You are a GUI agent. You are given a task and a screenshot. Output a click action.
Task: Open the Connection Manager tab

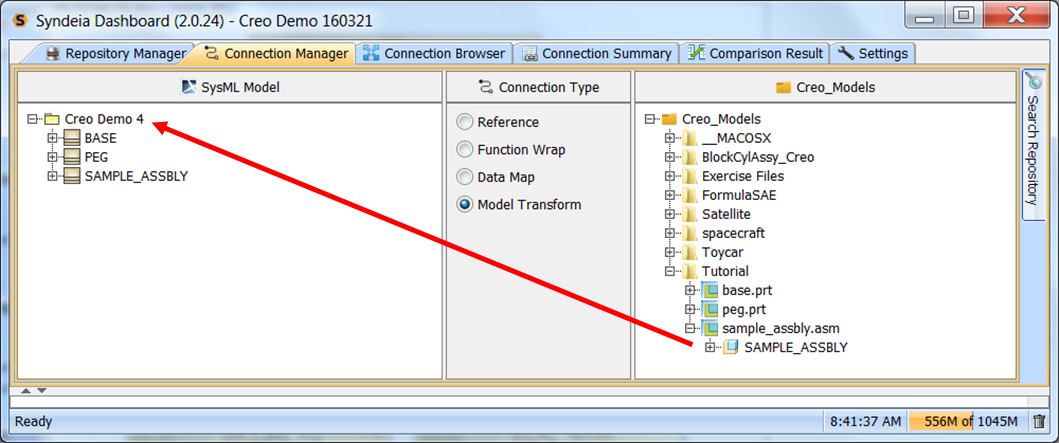pyautogui.click(x=277, y=53)
